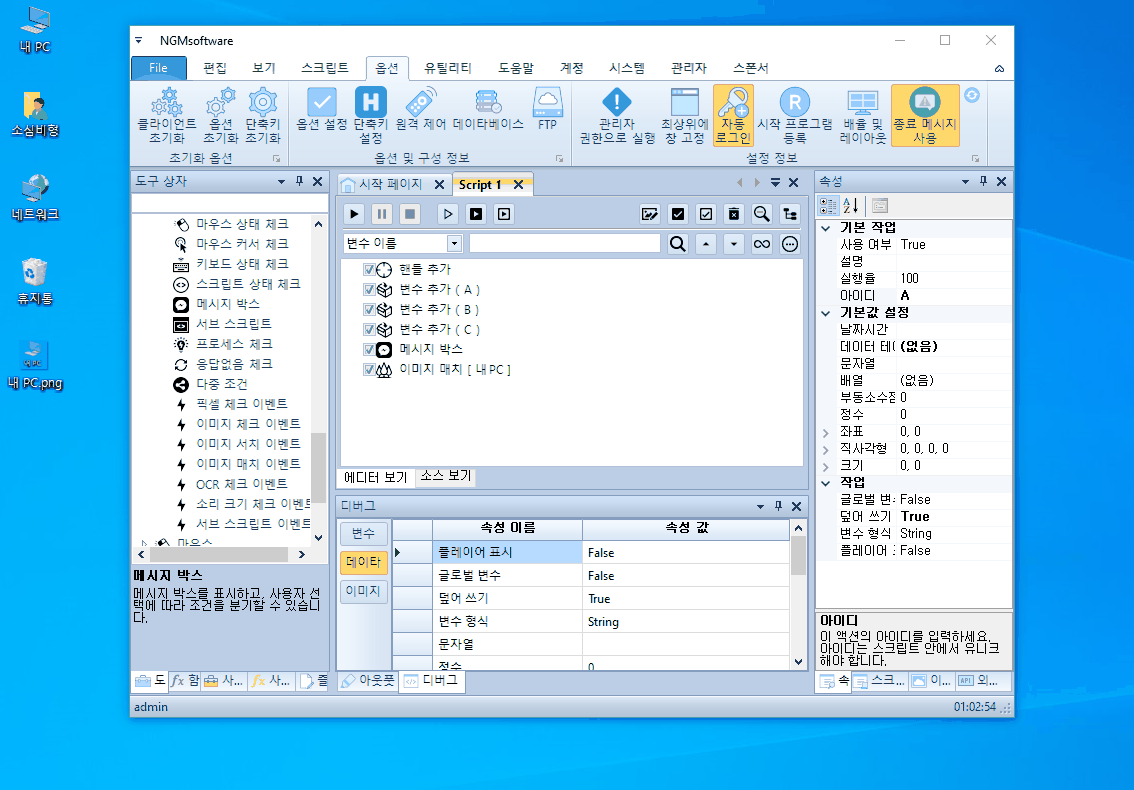Select OCR 체크 이벤트 in toolbox
Image resolution: width=1134 pixels, height=790 pixels.
pyautogui.click(x=242, y=484)
